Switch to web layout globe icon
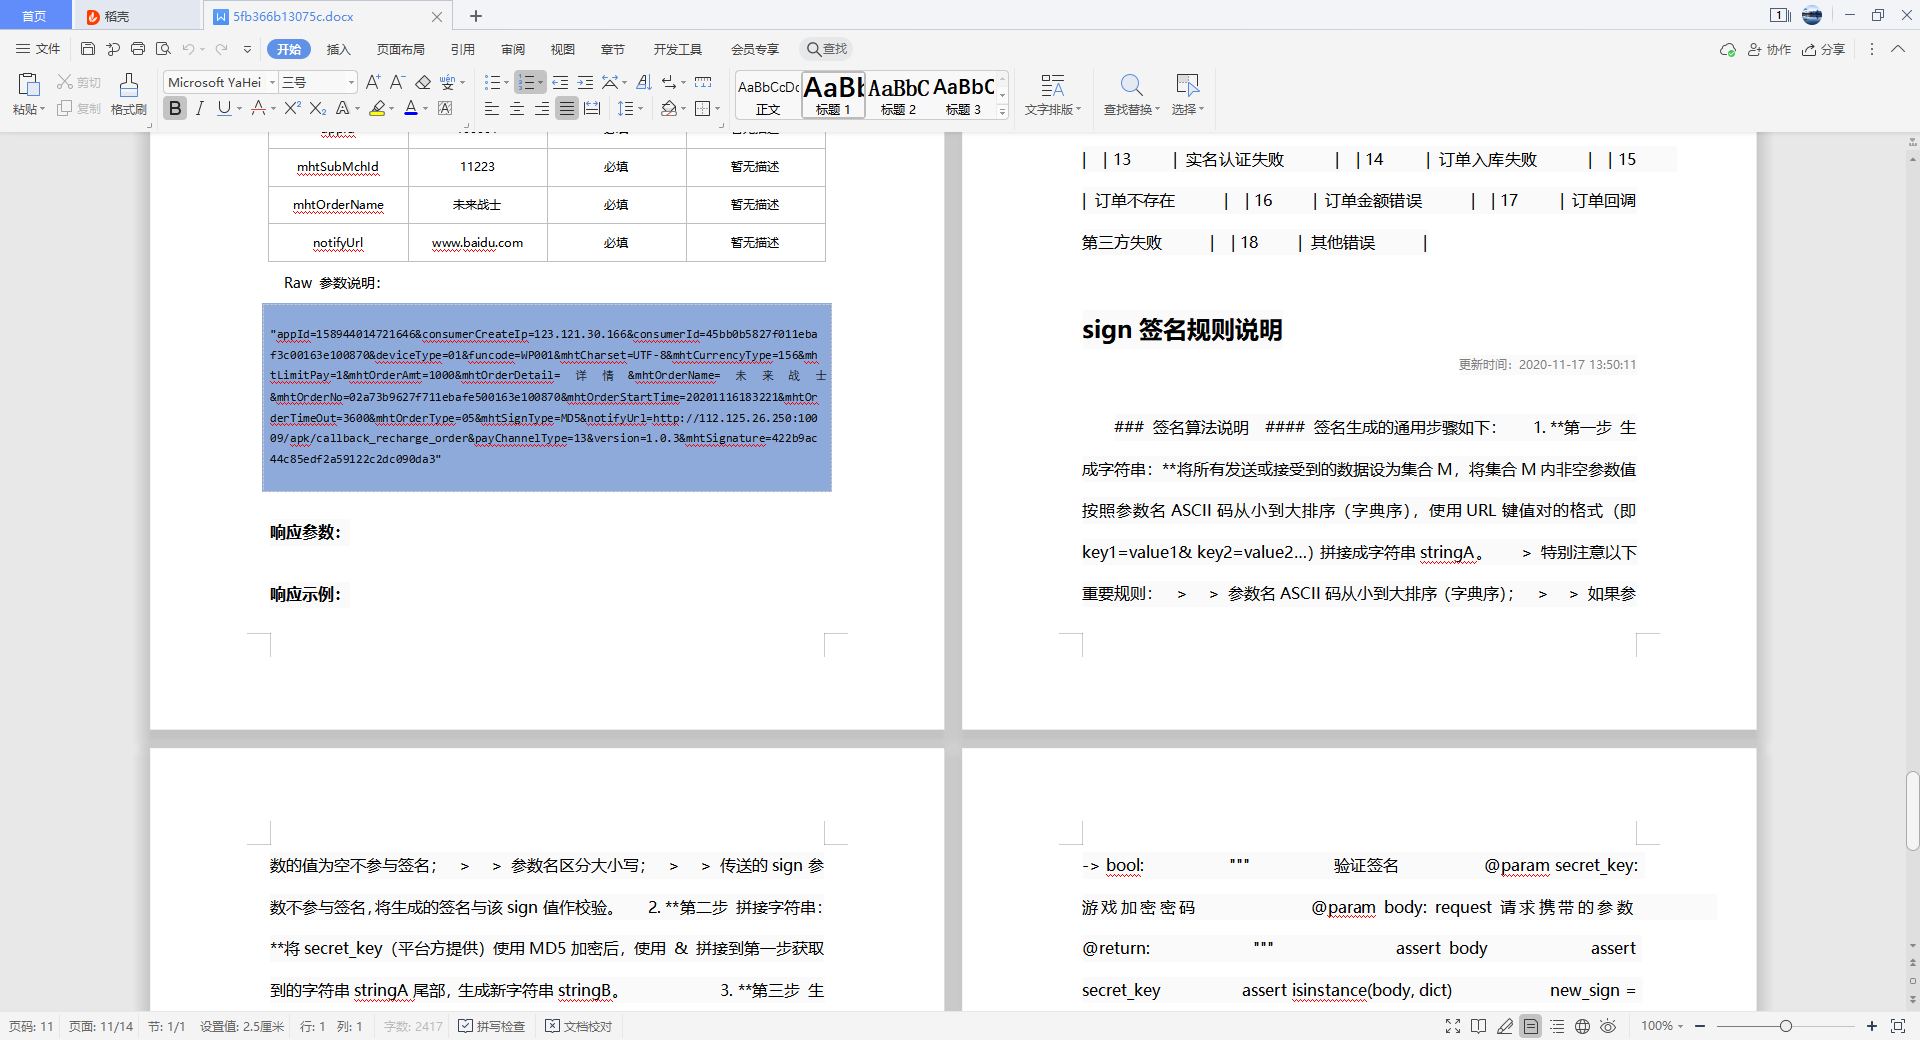The width and height of the screenshot is (1920, 1040). click(x=1582, y=1026)
